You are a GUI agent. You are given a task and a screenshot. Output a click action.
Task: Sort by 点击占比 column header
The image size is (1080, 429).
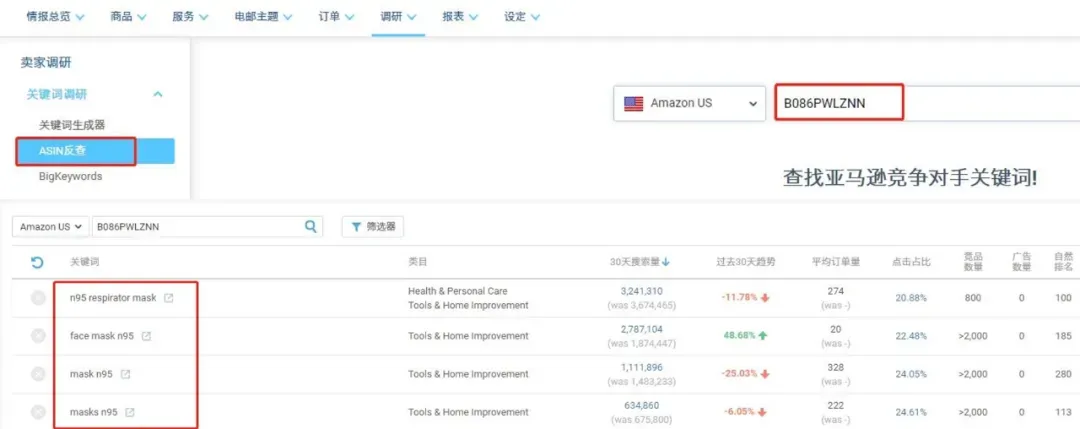pos(912,262)
